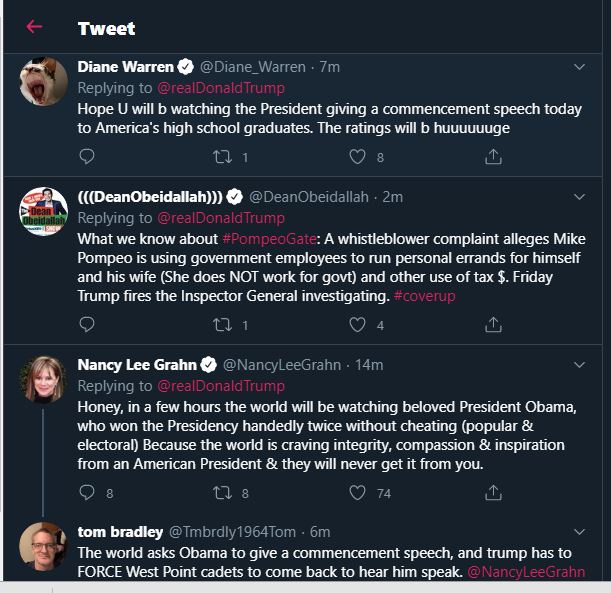Expand the options chevron on DeanObeidallah's tweet
The width and height of the screenshot is (611, 593).
[579, 196]
